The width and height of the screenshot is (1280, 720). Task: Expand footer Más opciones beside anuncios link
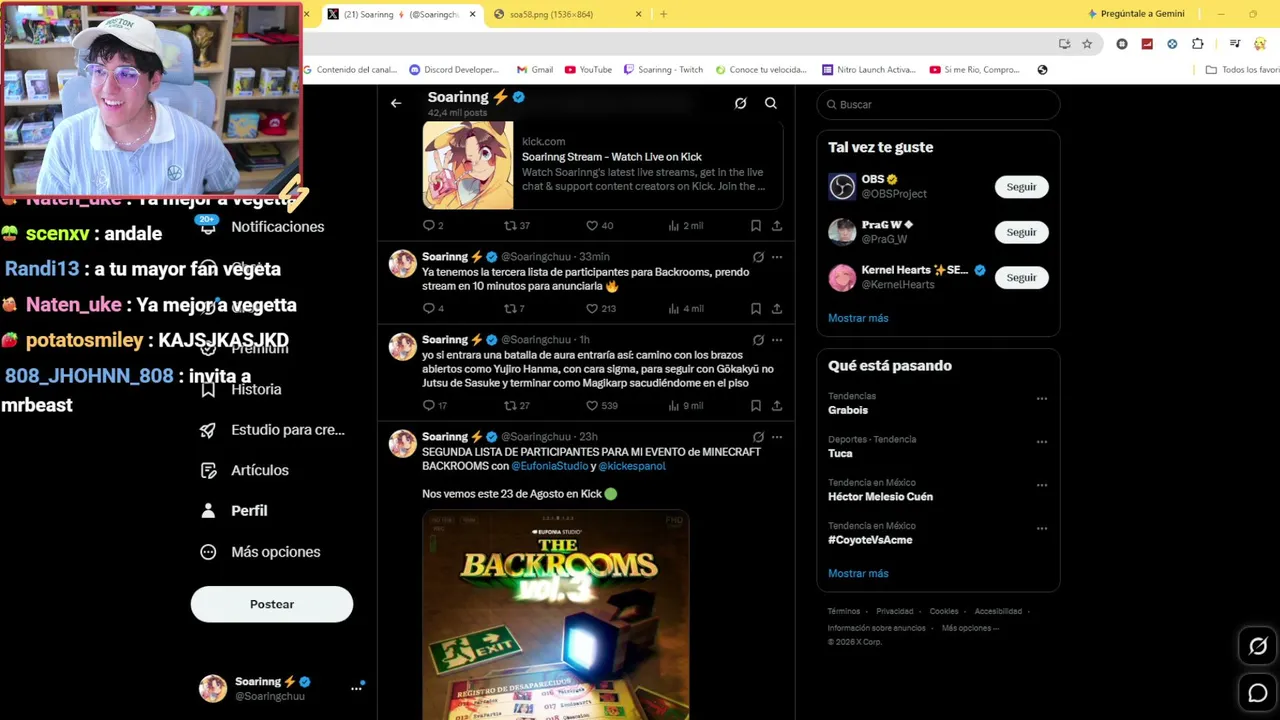coord(970,628)
